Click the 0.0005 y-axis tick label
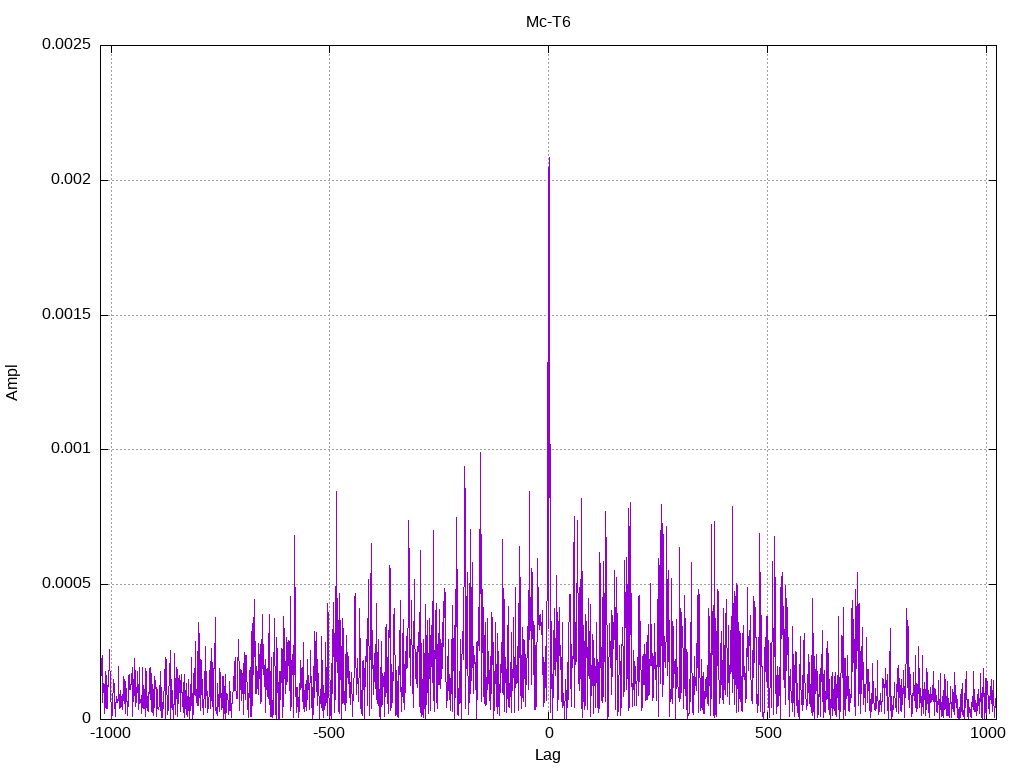Image resolution: width=1024 pixels, height=768 pixels. point(66,583)
